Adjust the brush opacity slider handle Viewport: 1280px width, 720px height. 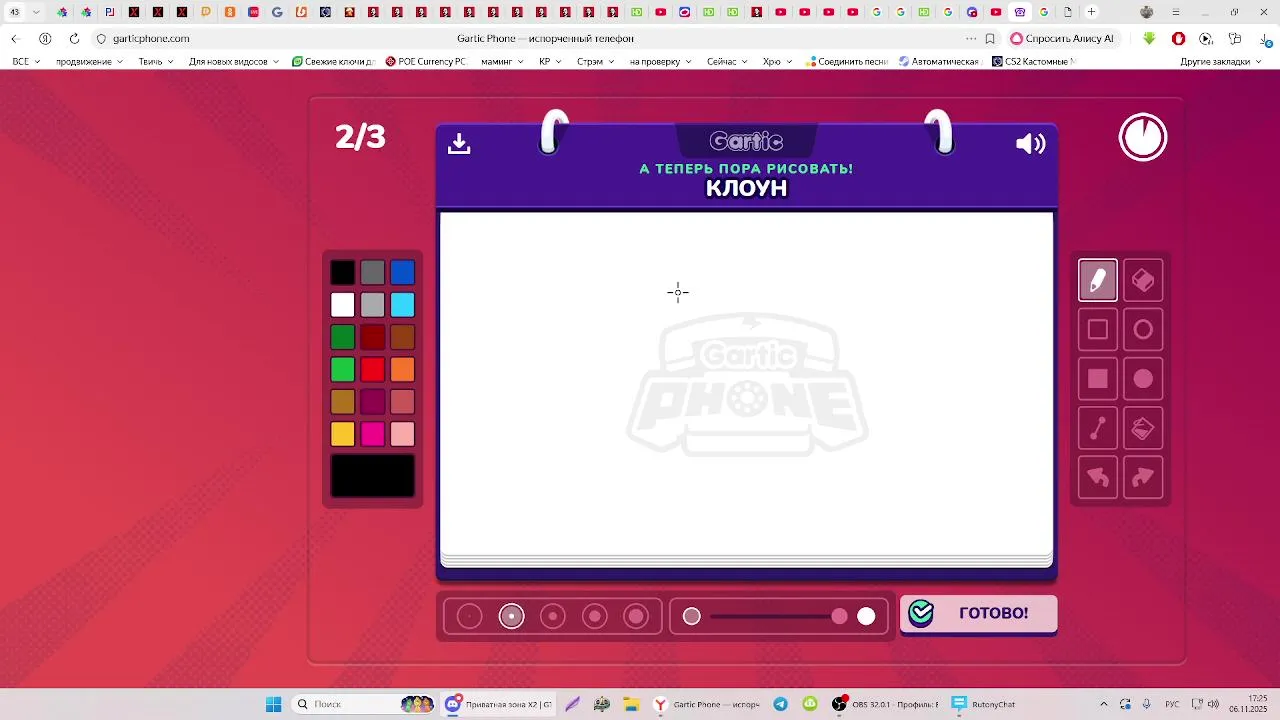(839, 616)
